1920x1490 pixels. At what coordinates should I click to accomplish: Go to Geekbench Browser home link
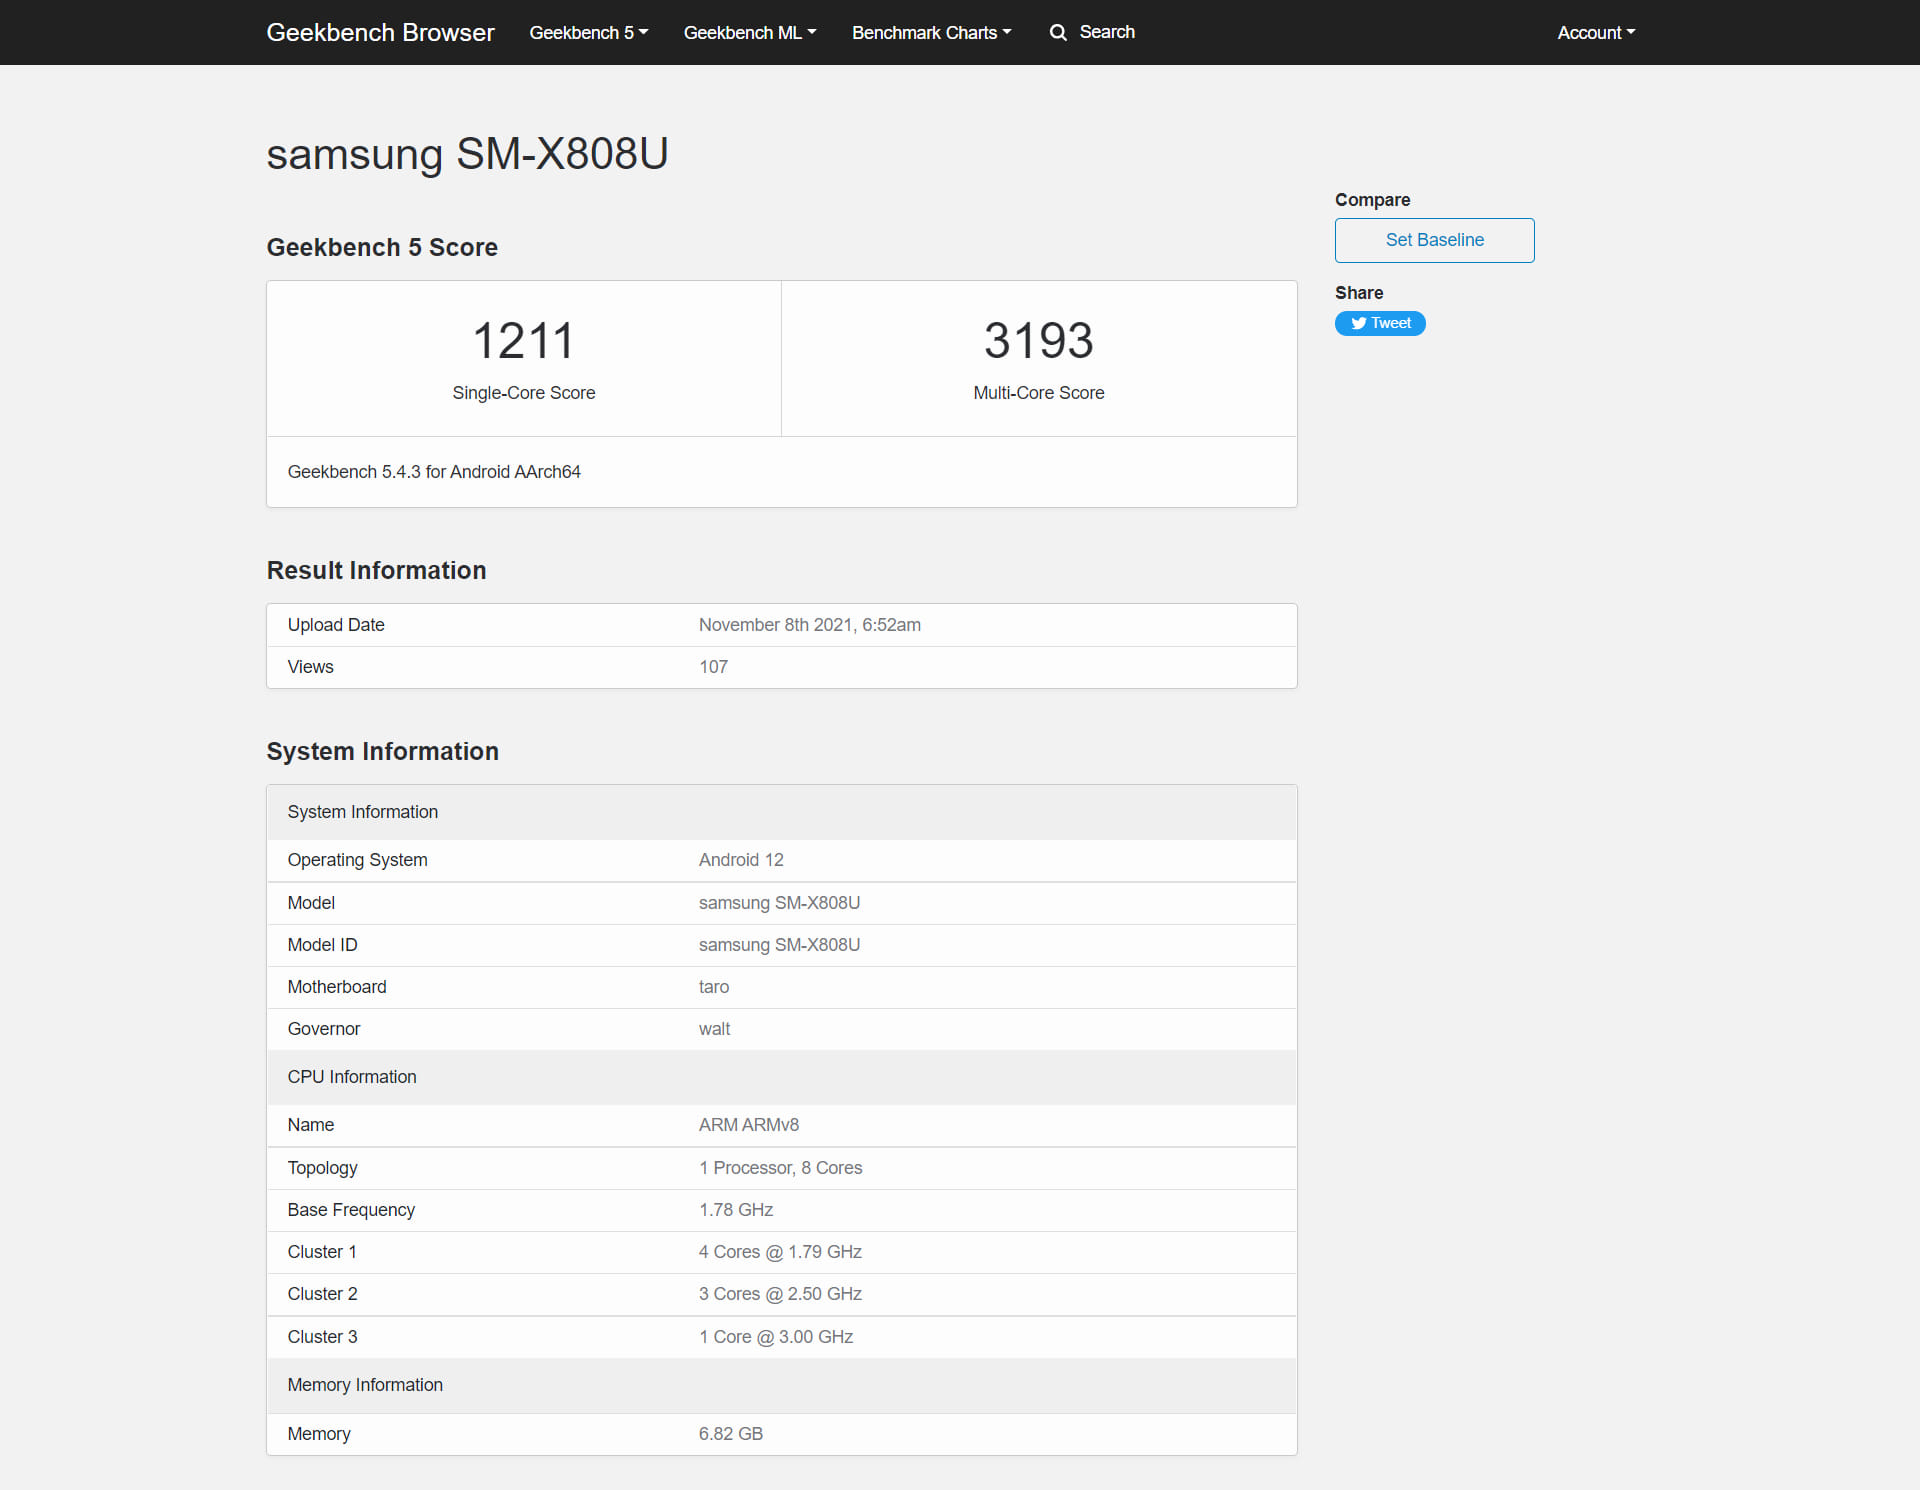[380, 32]
